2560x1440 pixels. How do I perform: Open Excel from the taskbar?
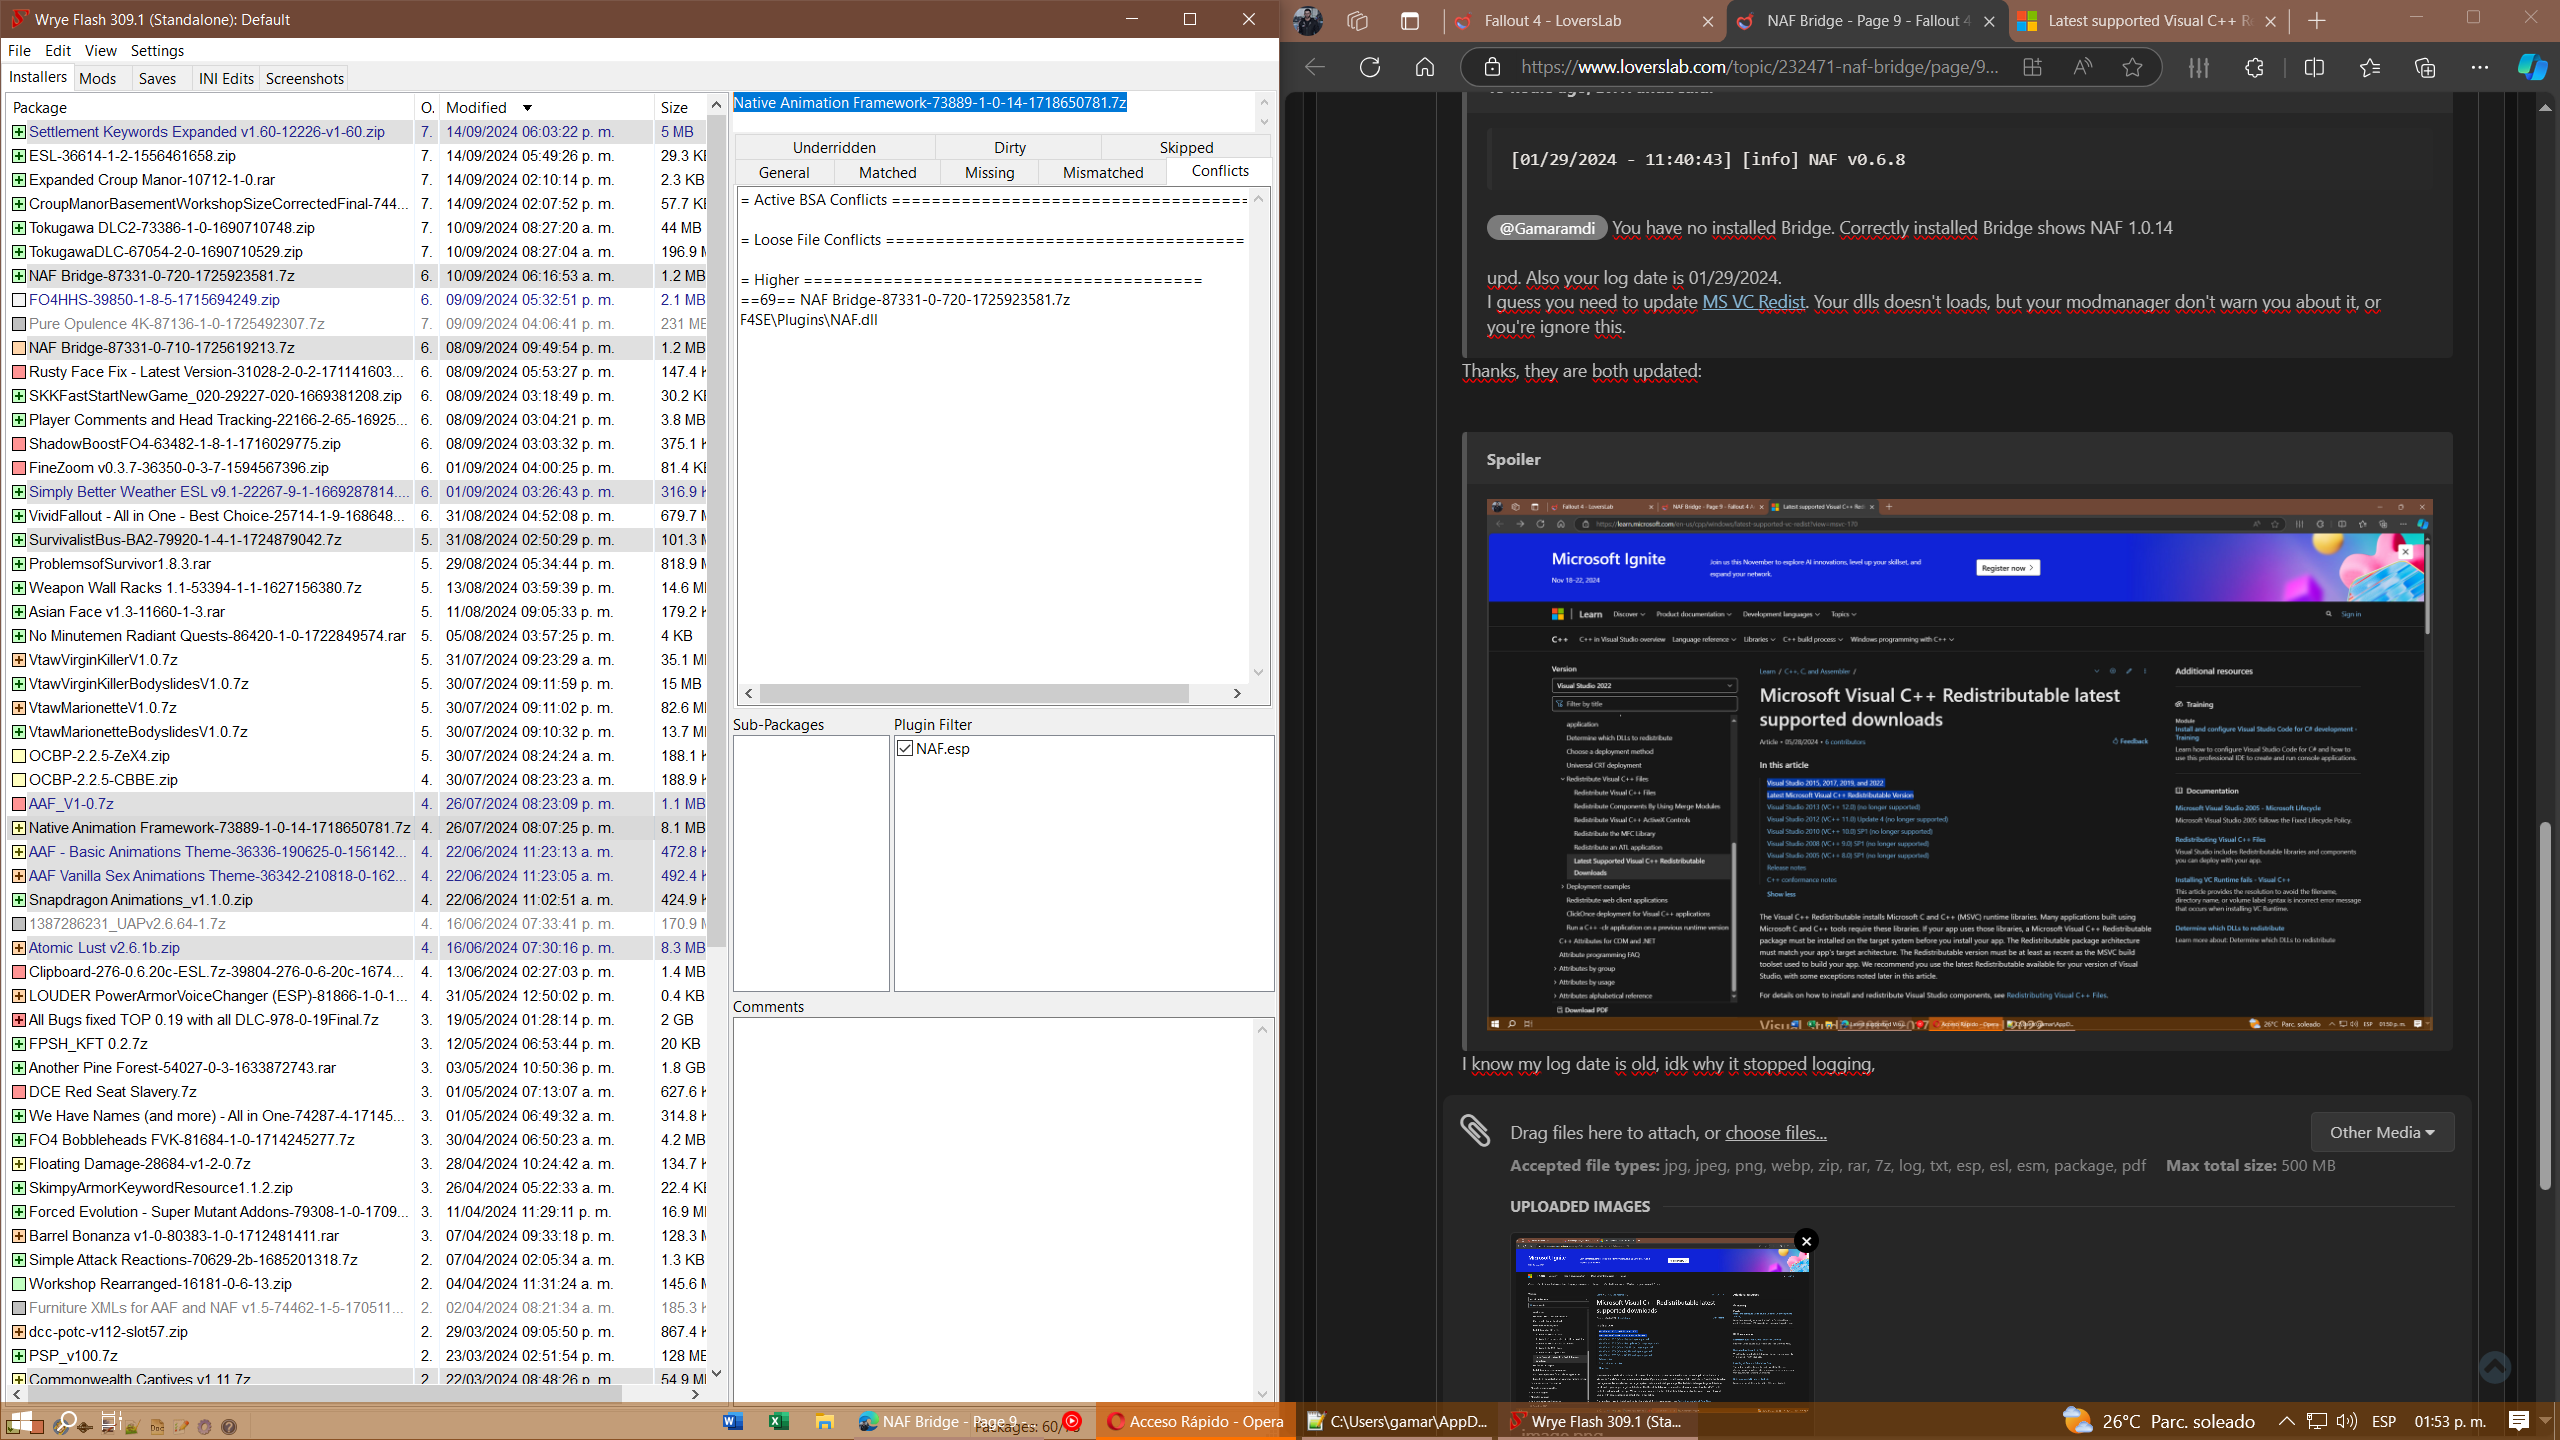(x=778, y=1421)
